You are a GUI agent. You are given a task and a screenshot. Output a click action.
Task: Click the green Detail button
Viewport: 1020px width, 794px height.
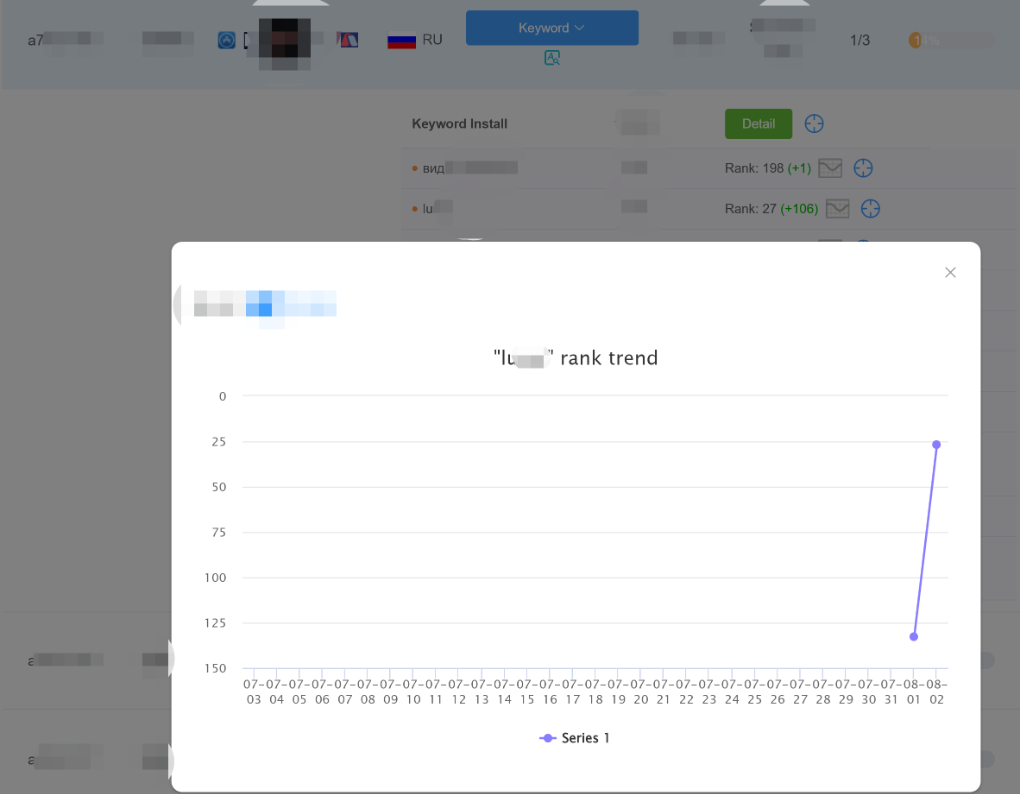[x=758, y=124]
